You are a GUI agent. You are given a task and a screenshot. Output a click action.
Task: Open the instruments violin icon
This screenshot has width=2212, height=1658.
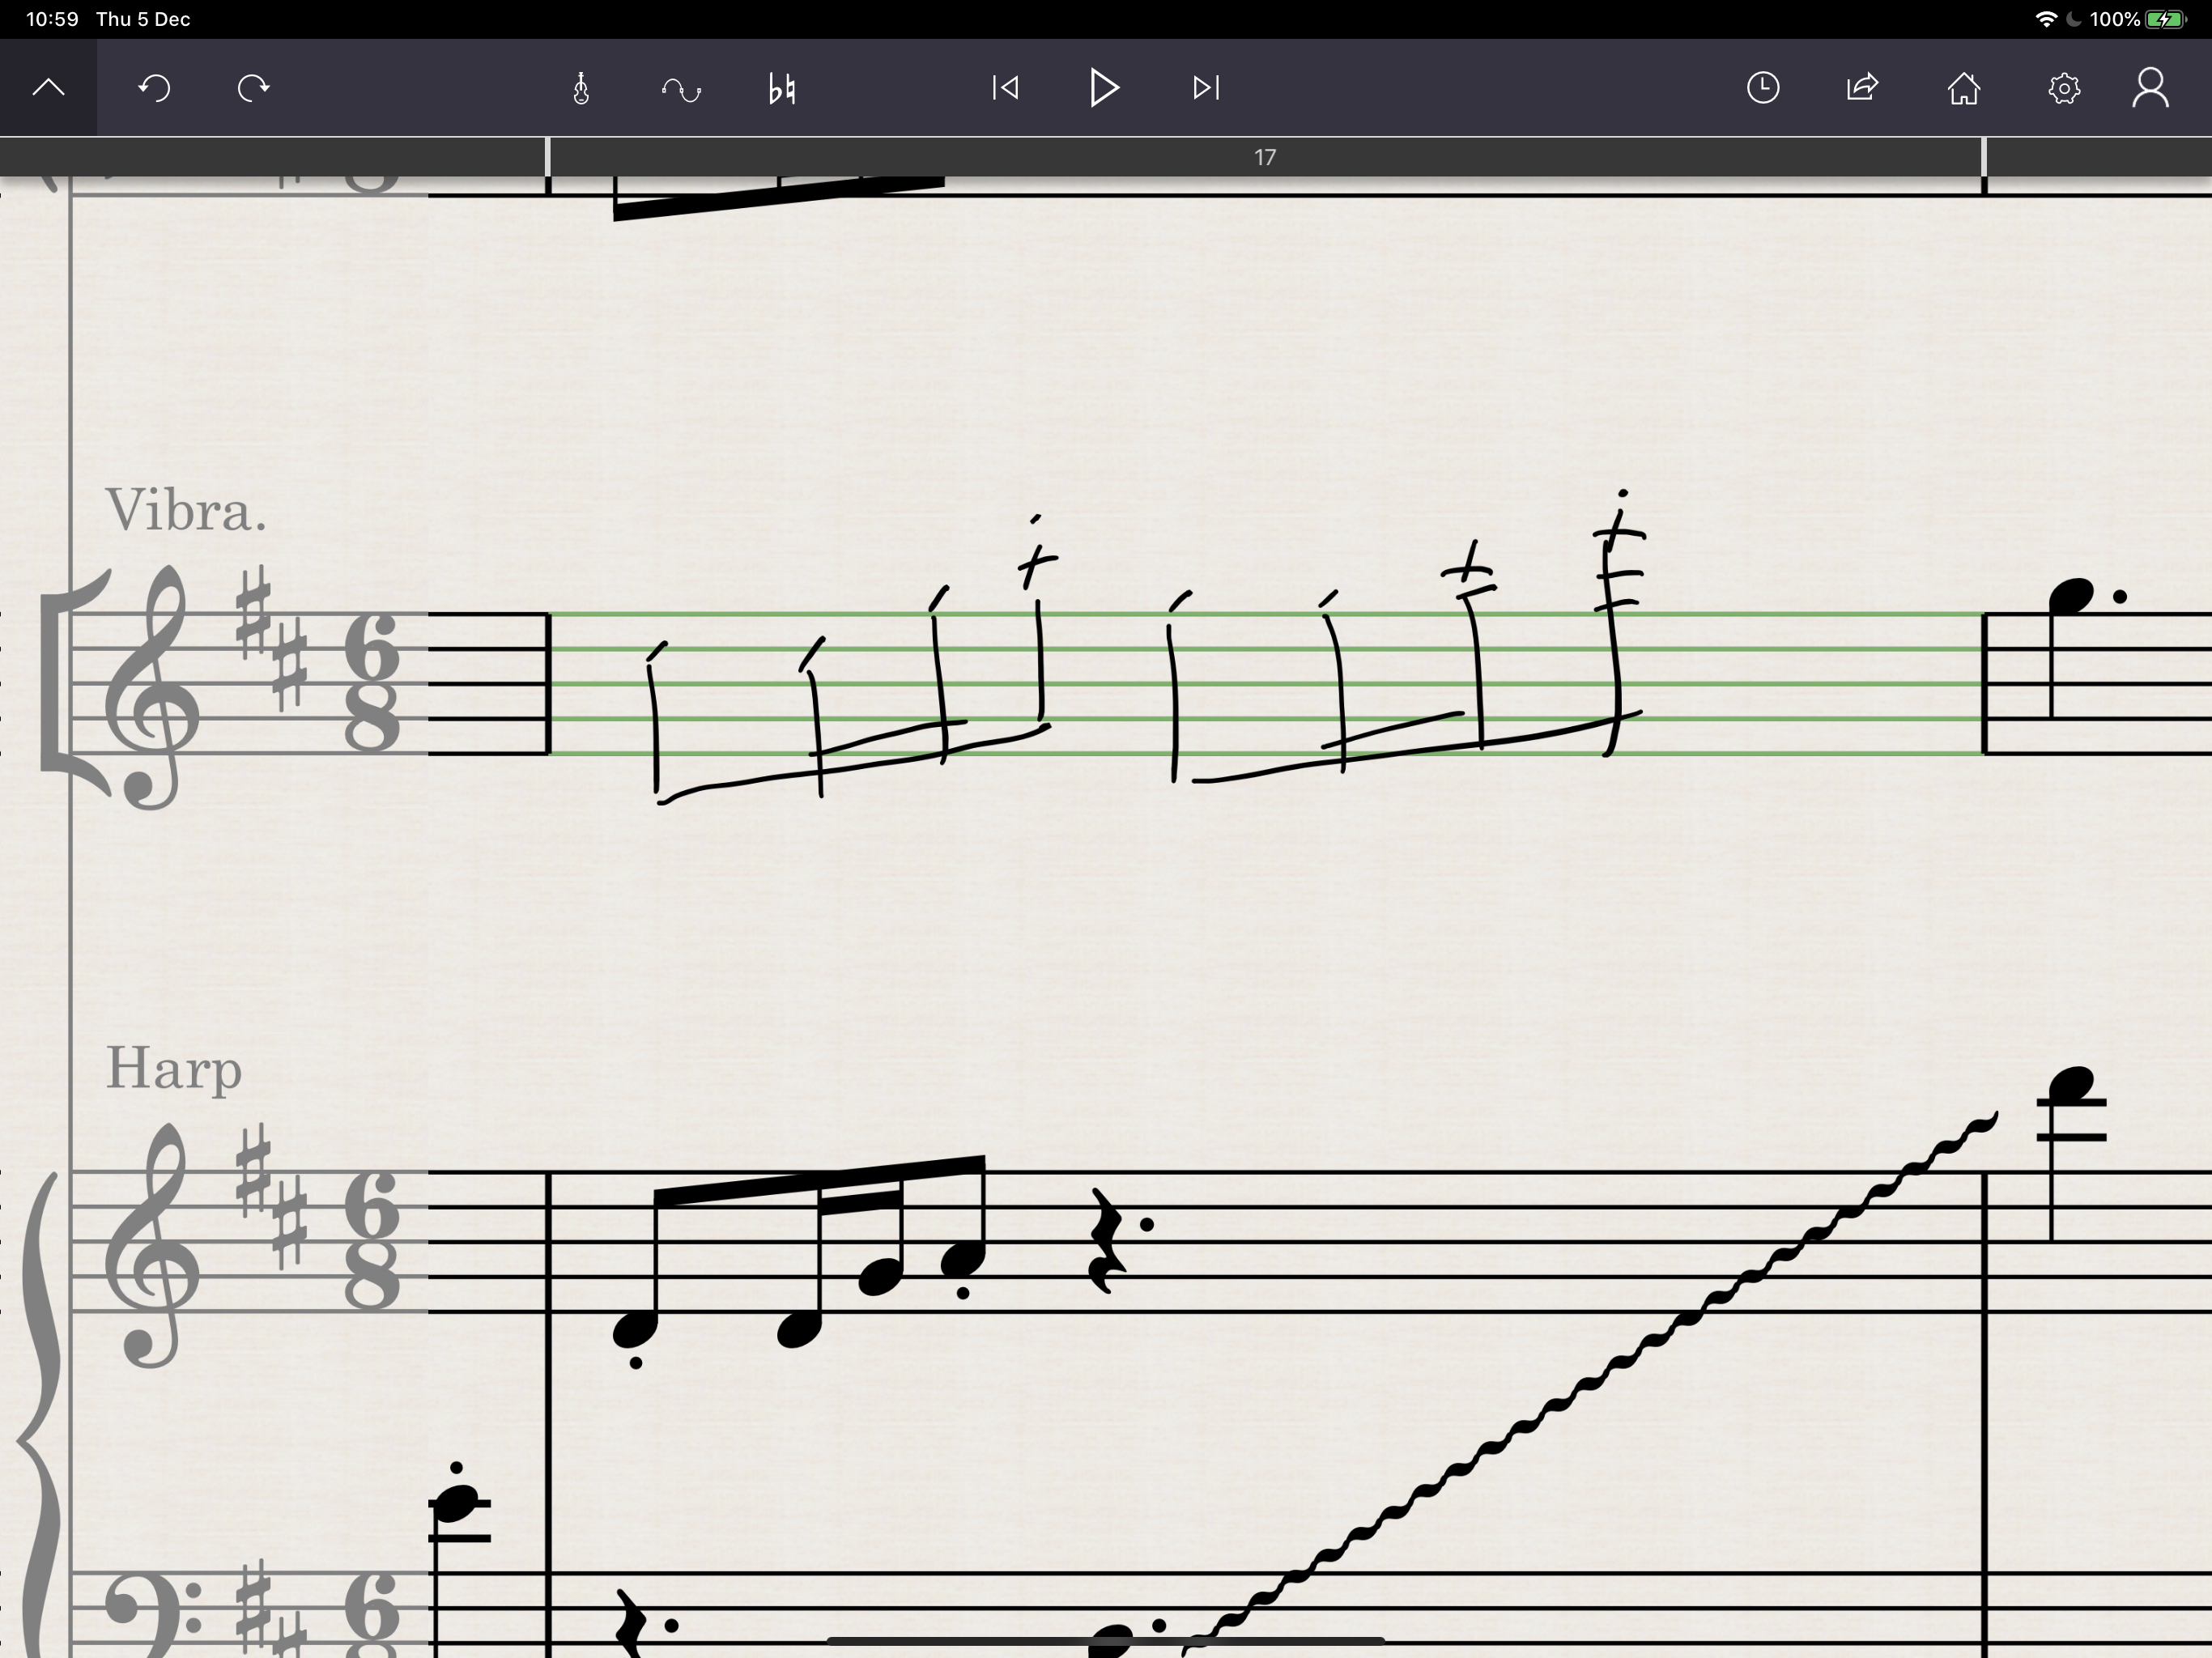tap(581, 88)
